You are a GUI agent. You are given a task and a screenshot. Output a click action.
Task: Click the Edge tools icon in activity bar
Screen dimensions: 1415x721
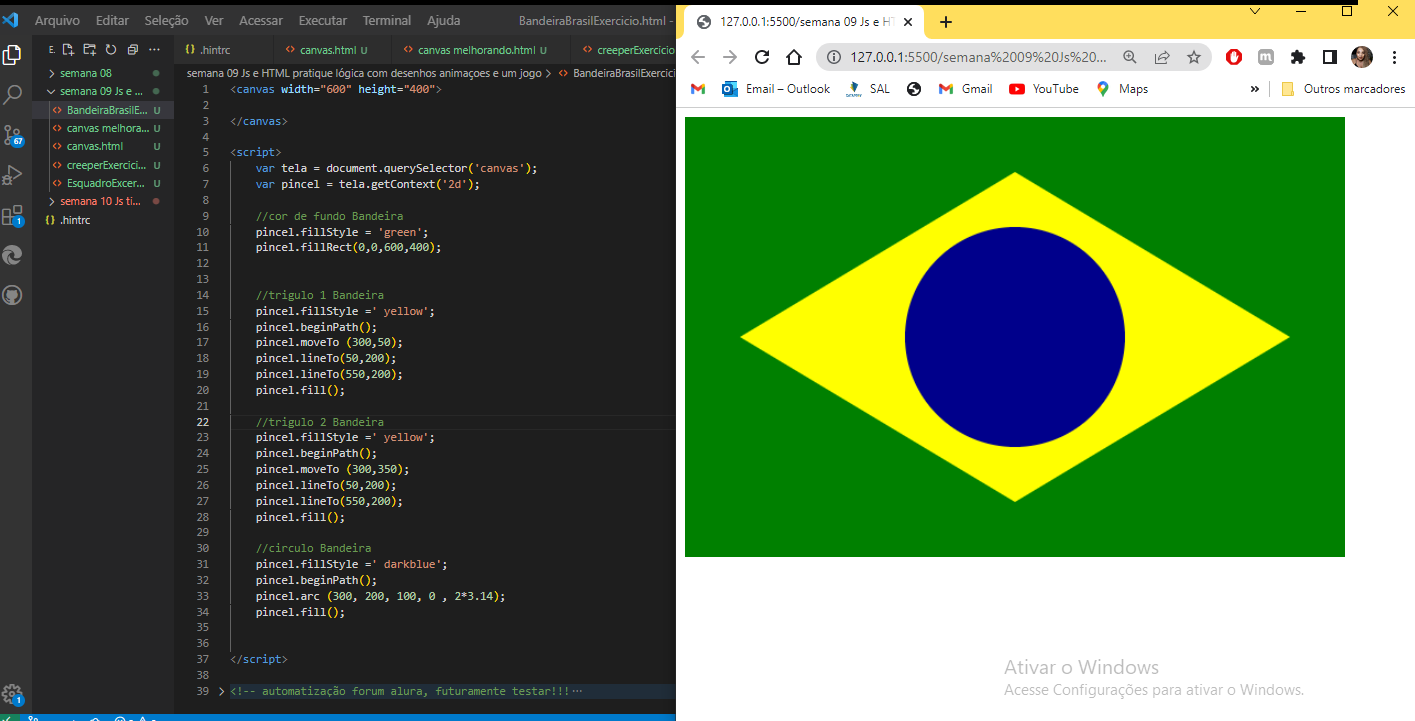tap(13, 256)
